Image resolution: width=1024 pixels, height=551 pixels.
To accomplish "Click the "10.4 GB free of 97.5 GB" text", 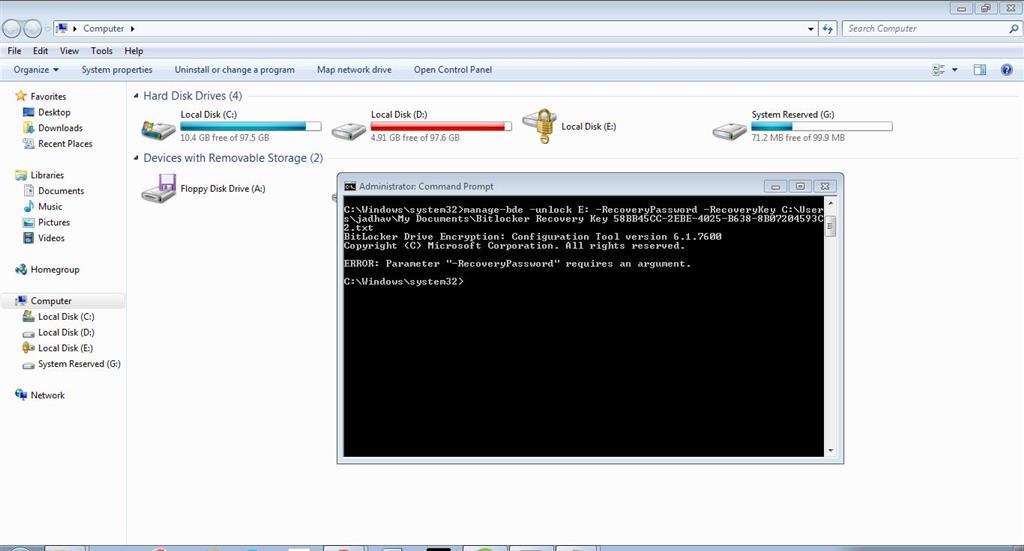I will tap(225, 138).
